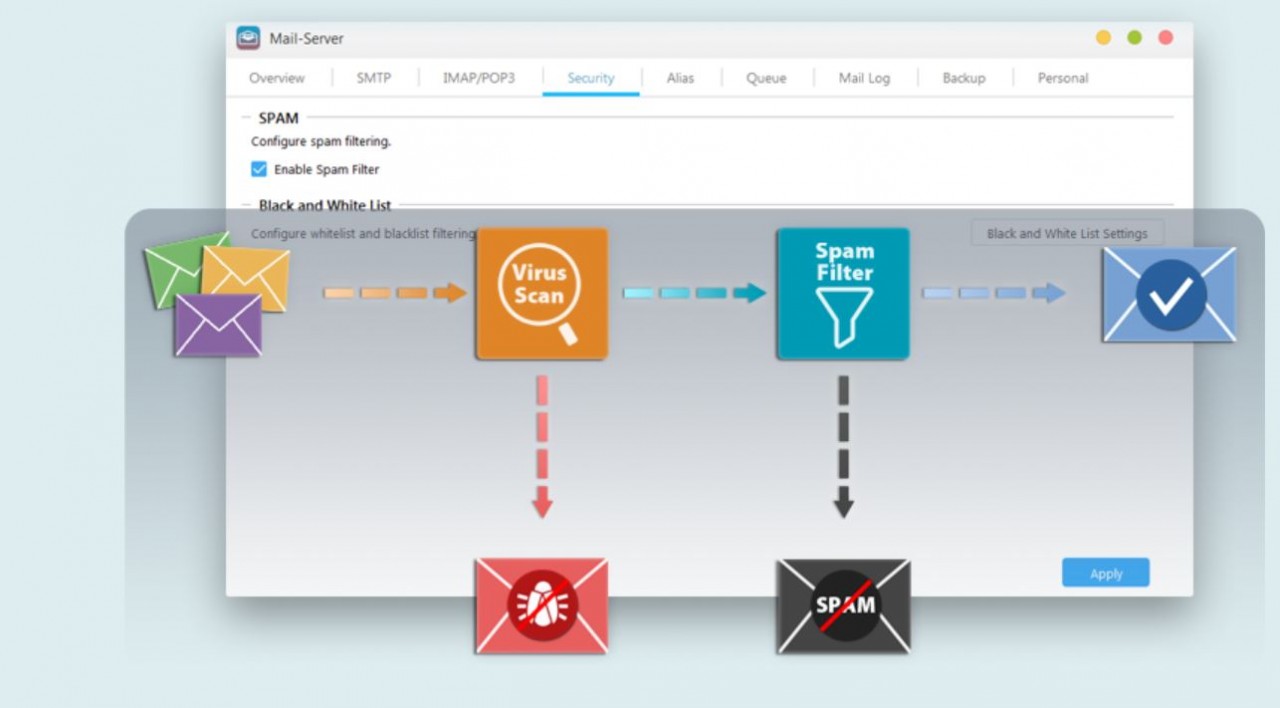Switch to the Overview tab

click(277, 78)
